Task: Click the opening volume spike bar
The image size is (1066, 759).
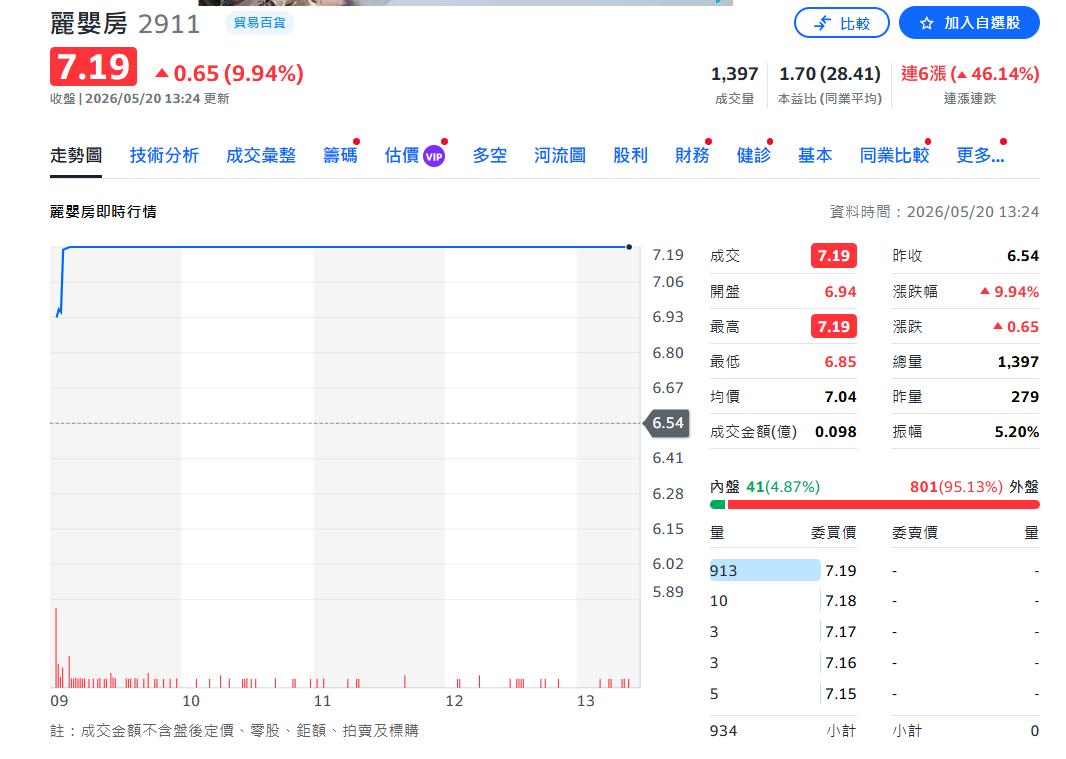Action: click(56, 647)
